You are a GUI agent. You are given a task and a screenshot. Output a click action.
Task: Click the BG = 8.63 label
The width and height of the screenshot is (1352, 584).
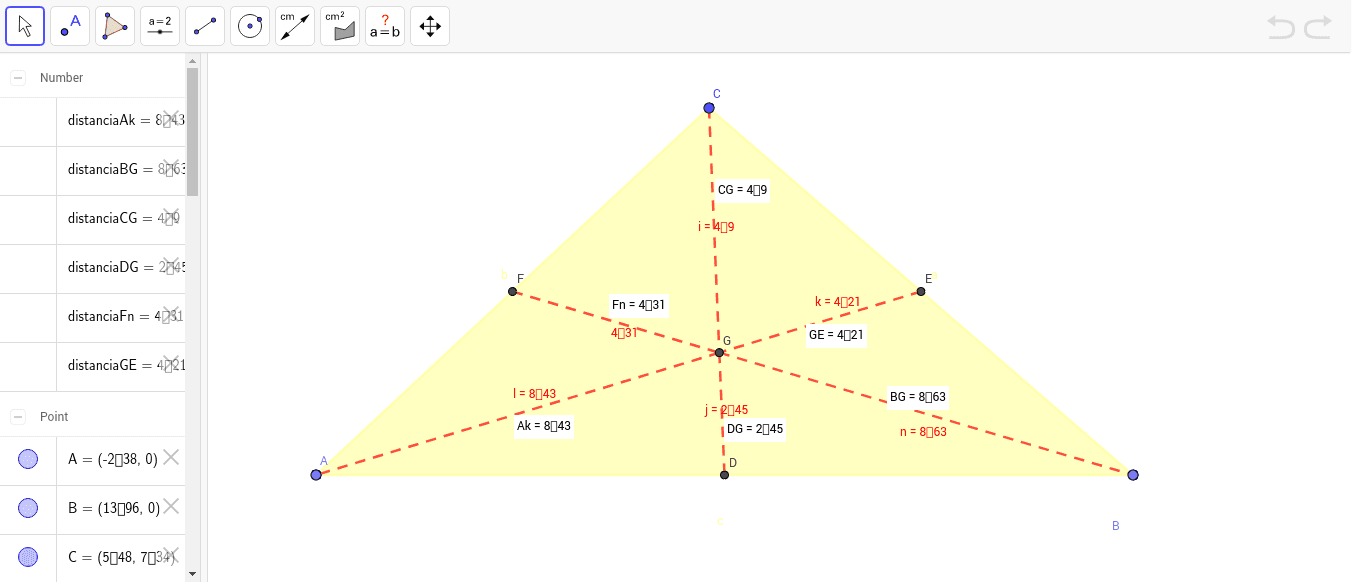918,397
